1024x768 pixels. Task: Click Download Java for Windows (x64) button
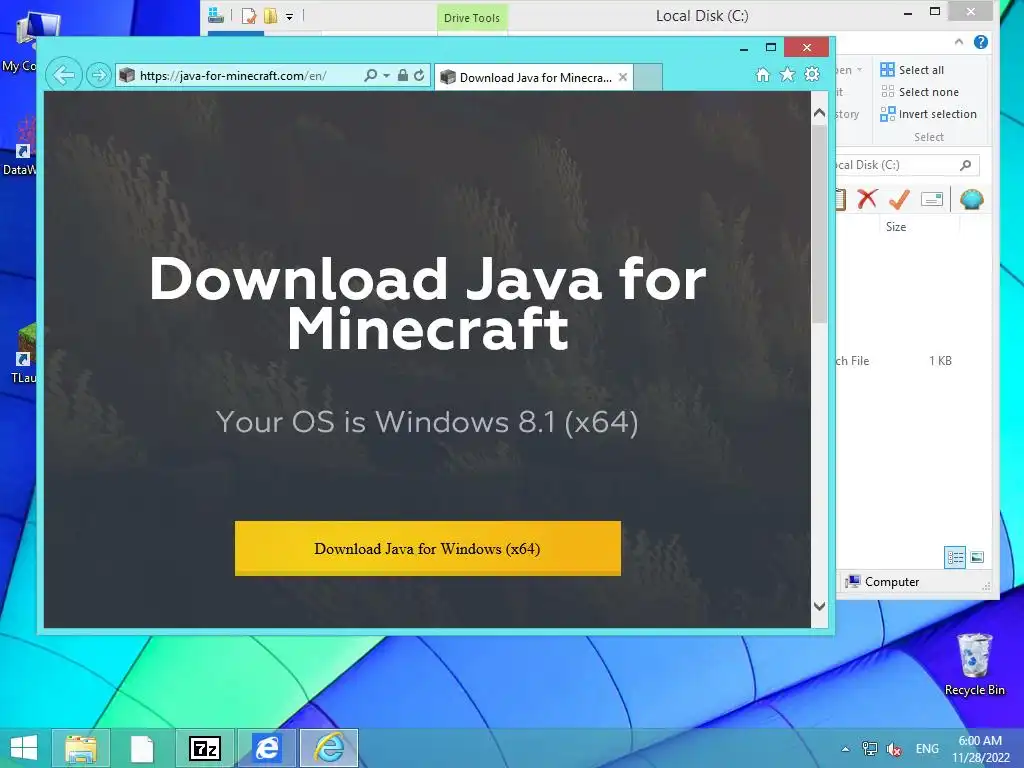428,549
